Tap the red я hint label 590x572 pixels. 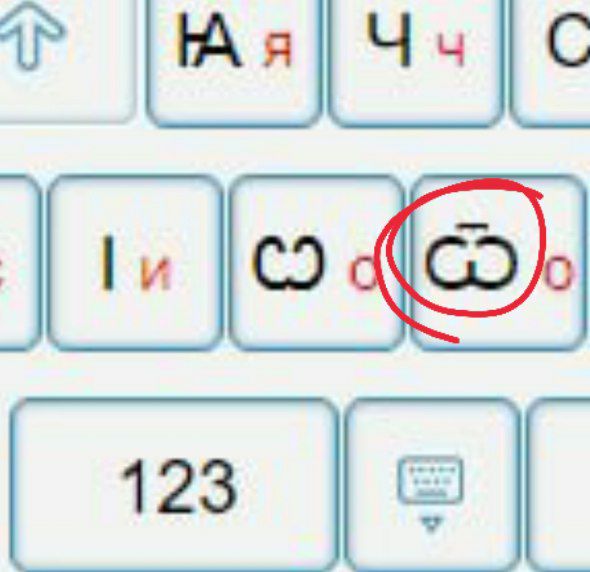click(x=278, y=49)
